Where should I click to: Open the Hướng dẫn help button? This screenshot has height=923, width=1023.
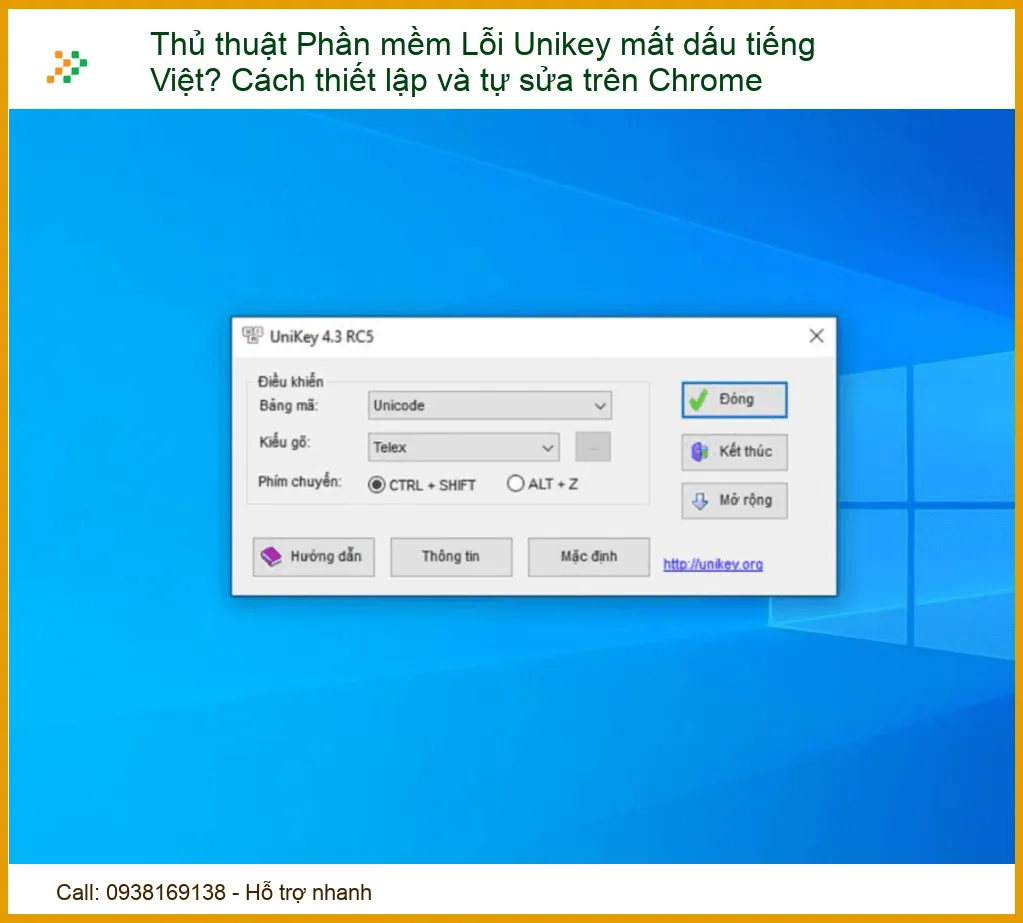tap(314, 556)
